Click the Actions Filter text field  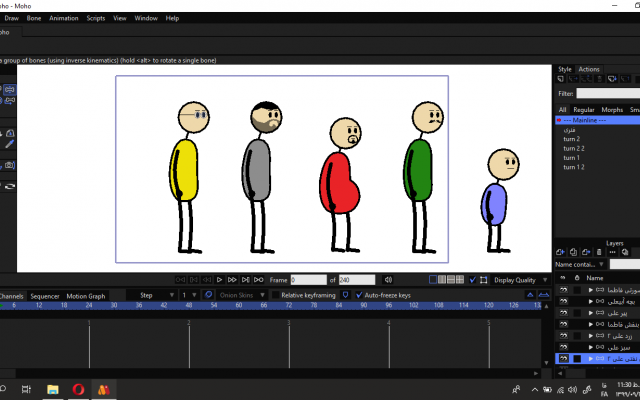pos(608,93)
